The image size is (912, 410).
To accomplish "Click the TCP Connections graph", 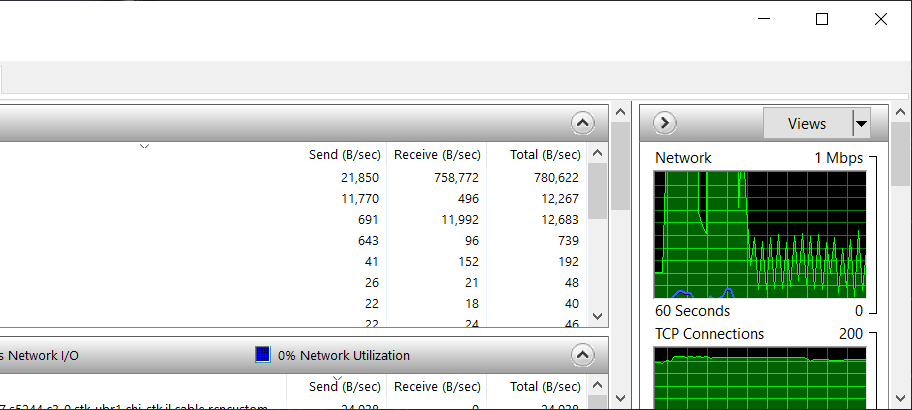I will click(760, 378).
